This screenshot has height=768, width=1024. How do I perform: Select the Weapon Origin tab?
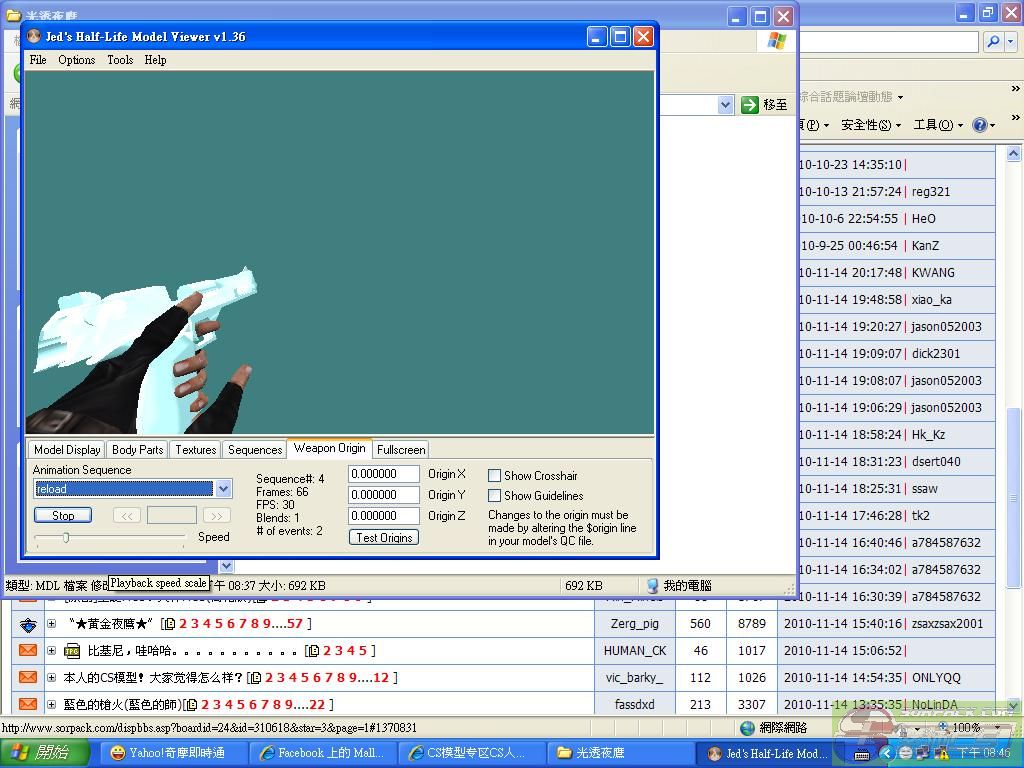pos(329,448)
